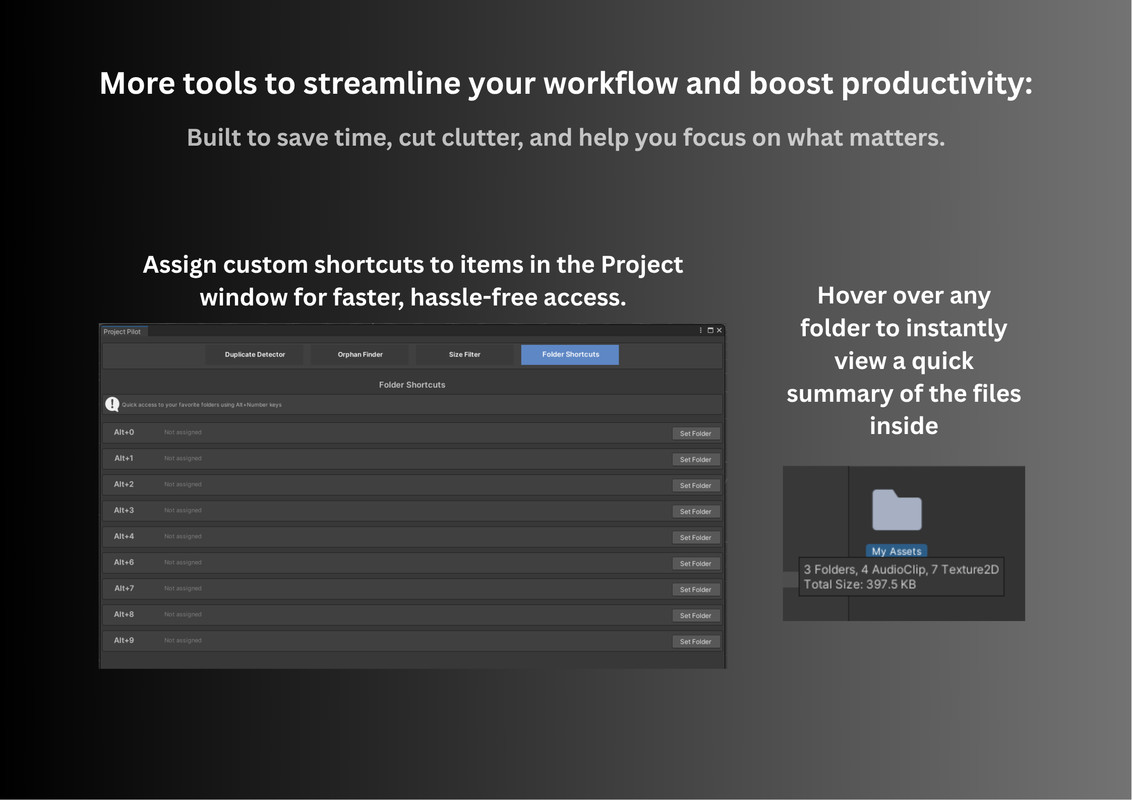Open the Size Filter tool
1132x800 pixels.
point(463,354)
